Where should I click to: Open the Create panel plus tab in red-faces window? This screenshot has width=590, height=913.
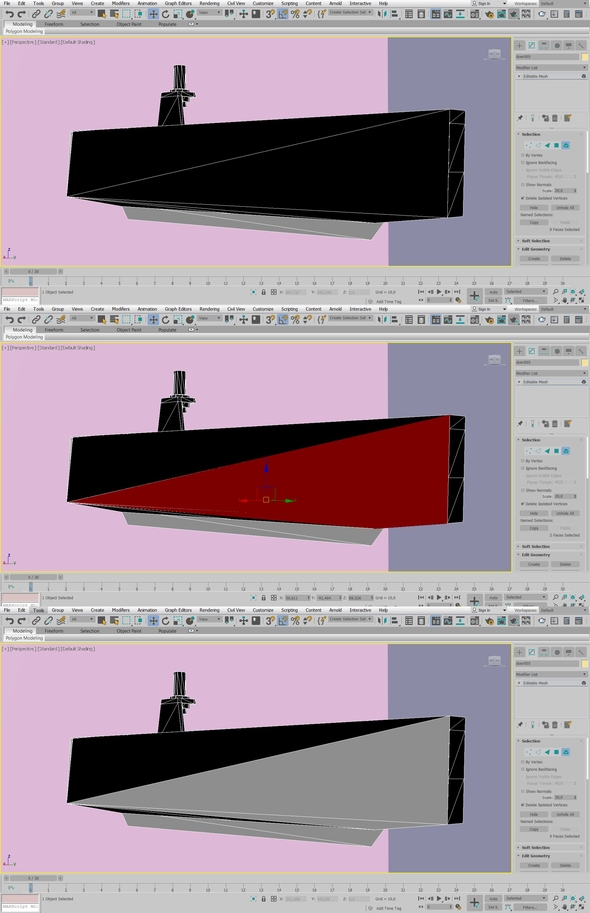point(520,351)
